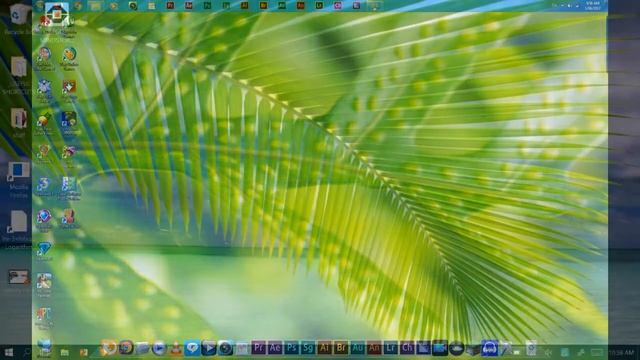Open Adobe Character Animator (Ch) dock icon

click(x=407, y=348)
